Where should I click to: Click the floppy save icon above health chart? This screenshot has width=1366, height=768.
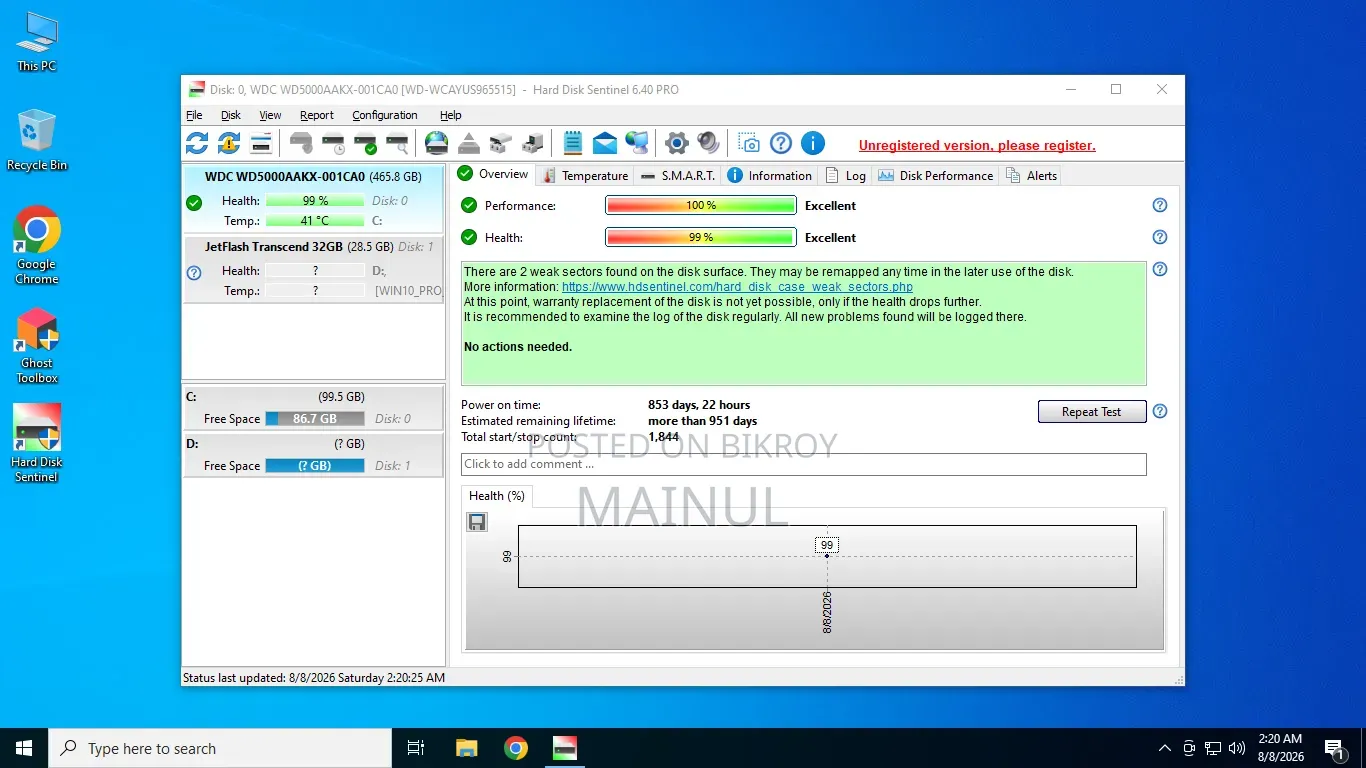477,522
